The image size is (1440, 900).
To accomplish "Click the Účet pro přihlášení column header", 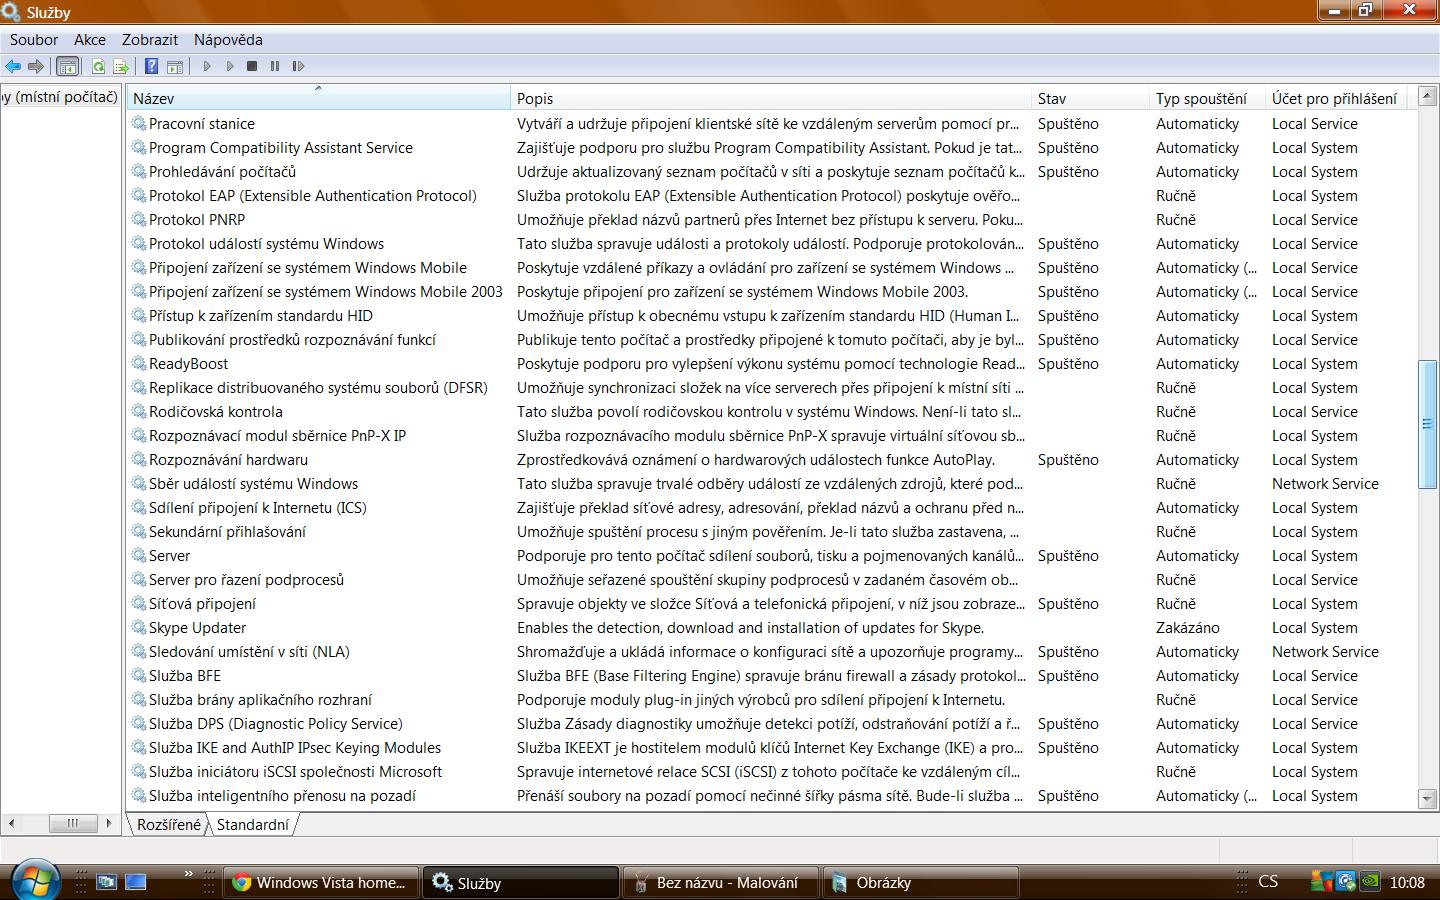I will 1336,98.
